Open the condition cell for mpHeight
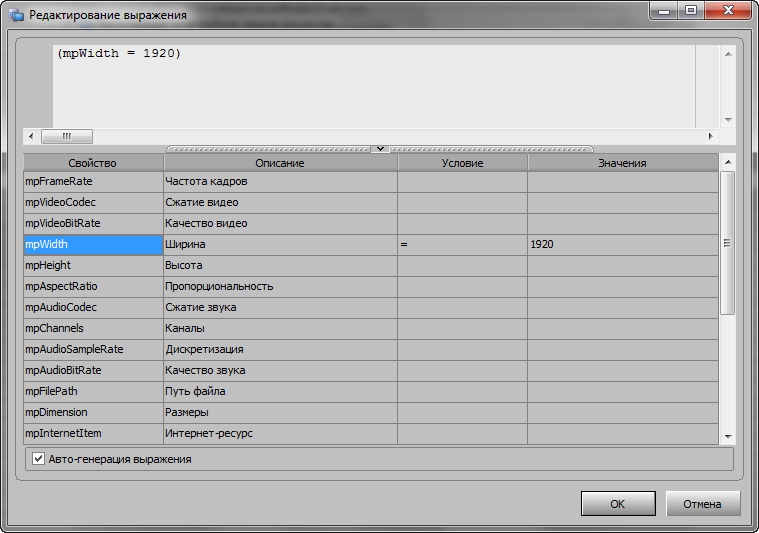 [x=462, y=266]
